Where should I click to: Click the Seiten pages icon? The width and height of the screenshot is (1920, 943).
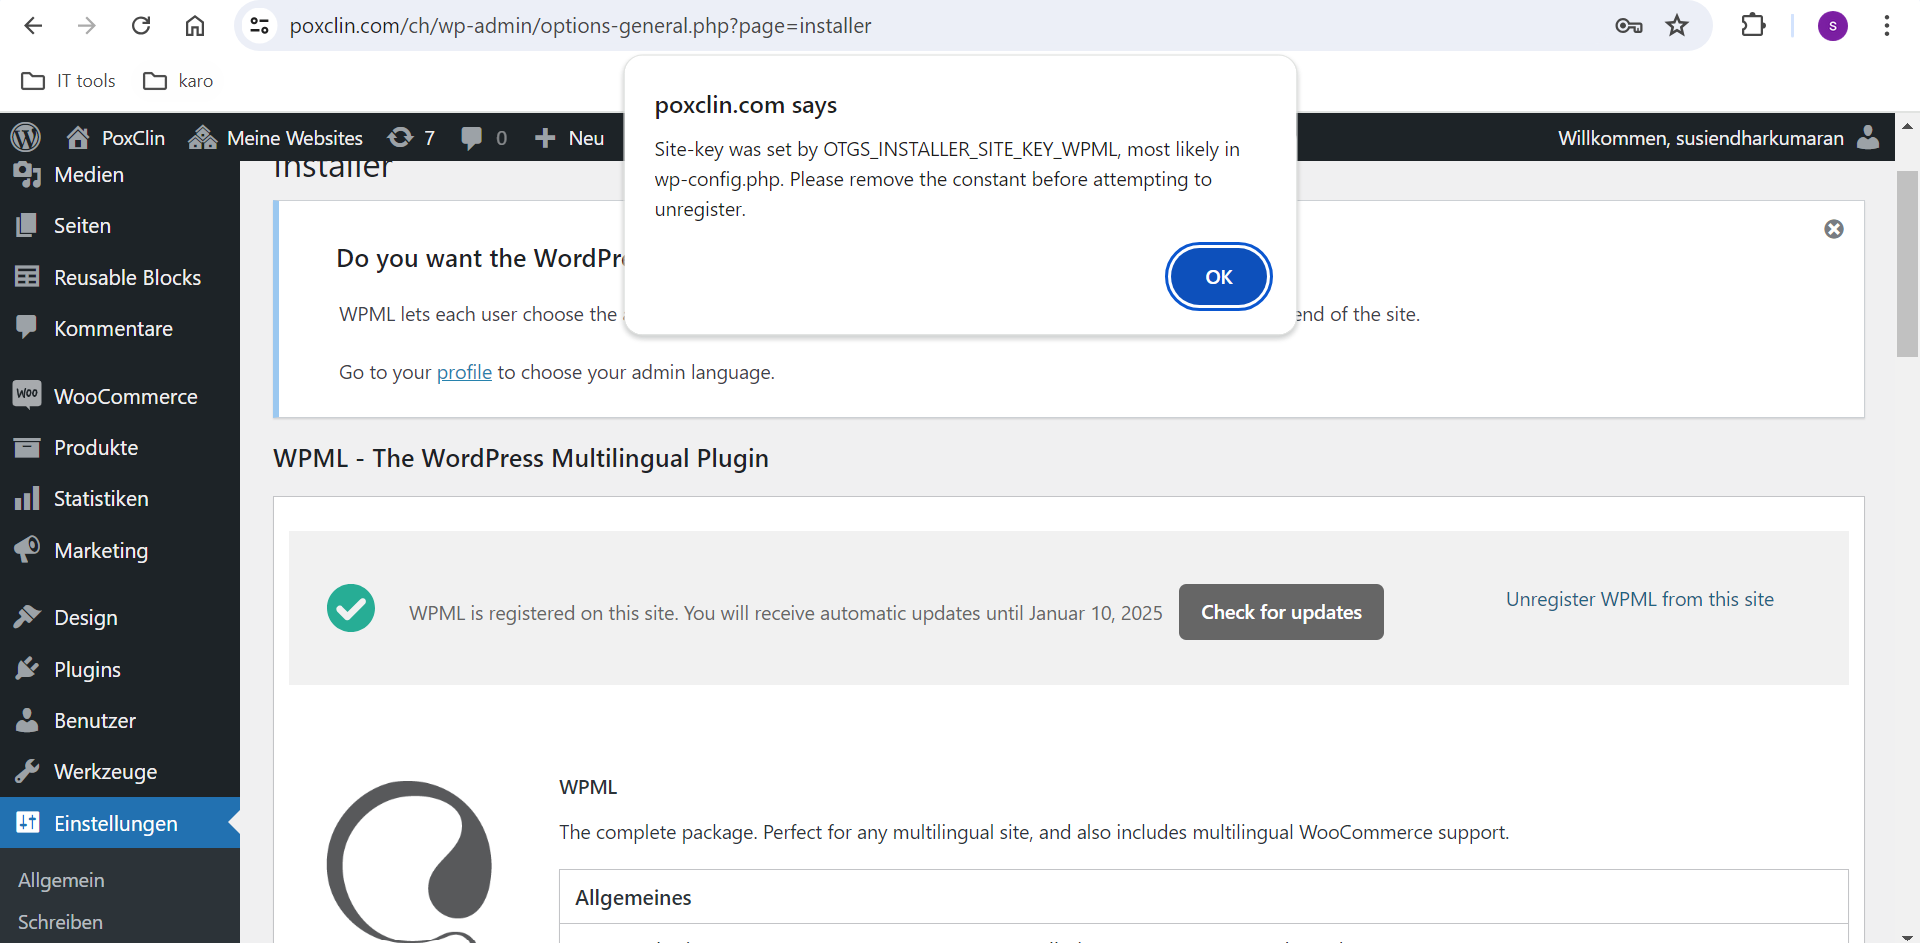coord(27,225)
